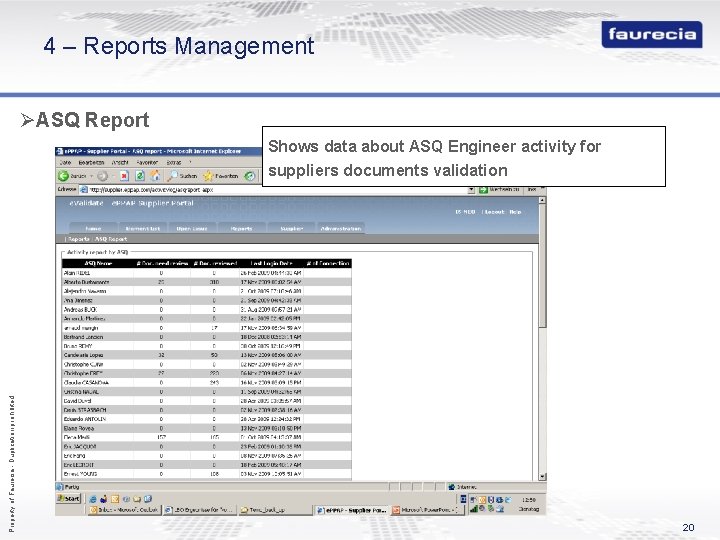The height and width of the screenshot is (540, 720).
Task: Click the green Refresh page icon
Action: (x=140, y=176)
